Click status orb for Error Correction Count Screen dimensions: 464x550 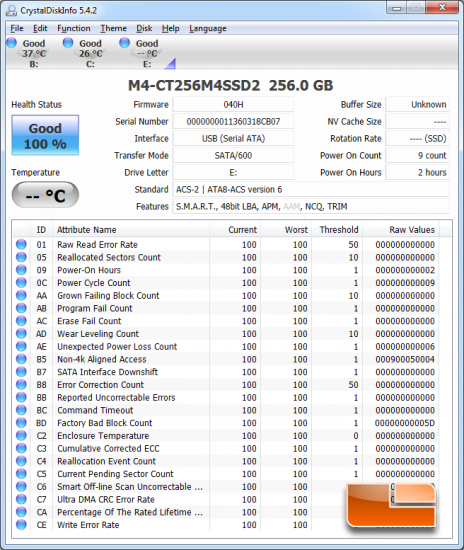[21, 384]
